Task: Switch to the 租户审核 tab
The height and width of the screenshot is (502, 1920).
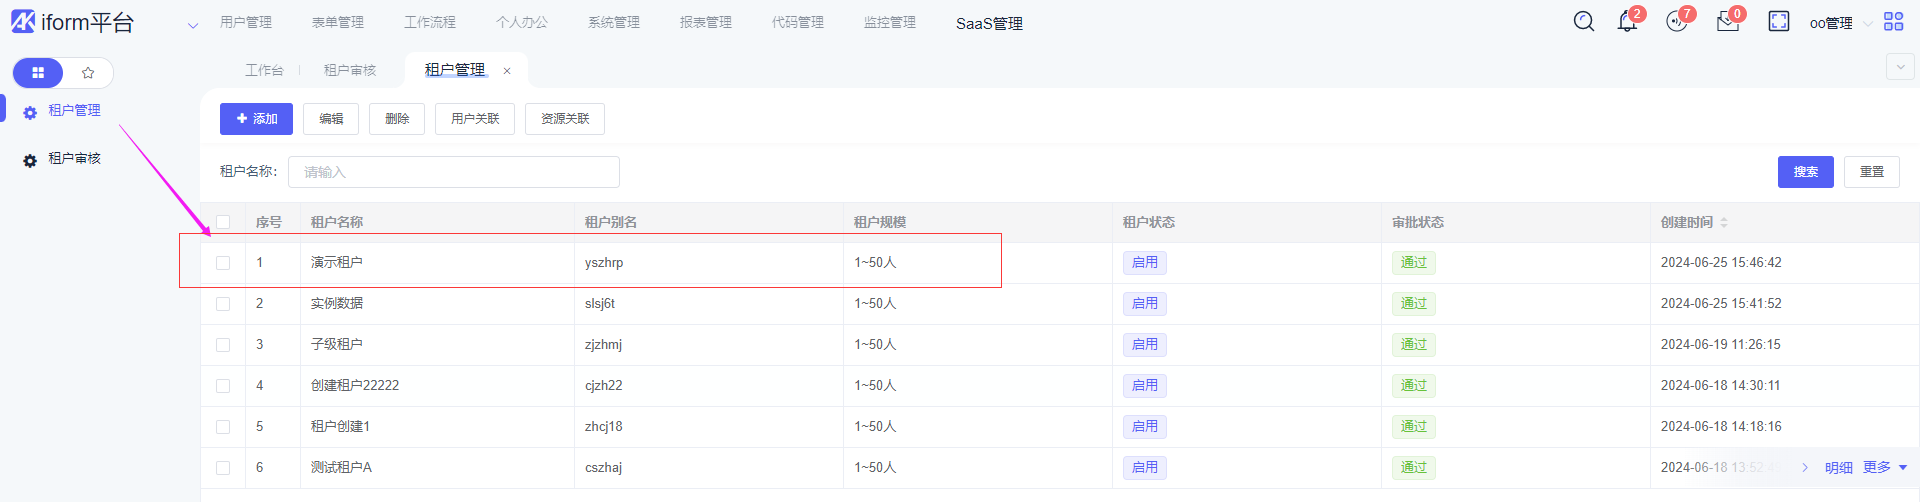Action: pos(349,70)
